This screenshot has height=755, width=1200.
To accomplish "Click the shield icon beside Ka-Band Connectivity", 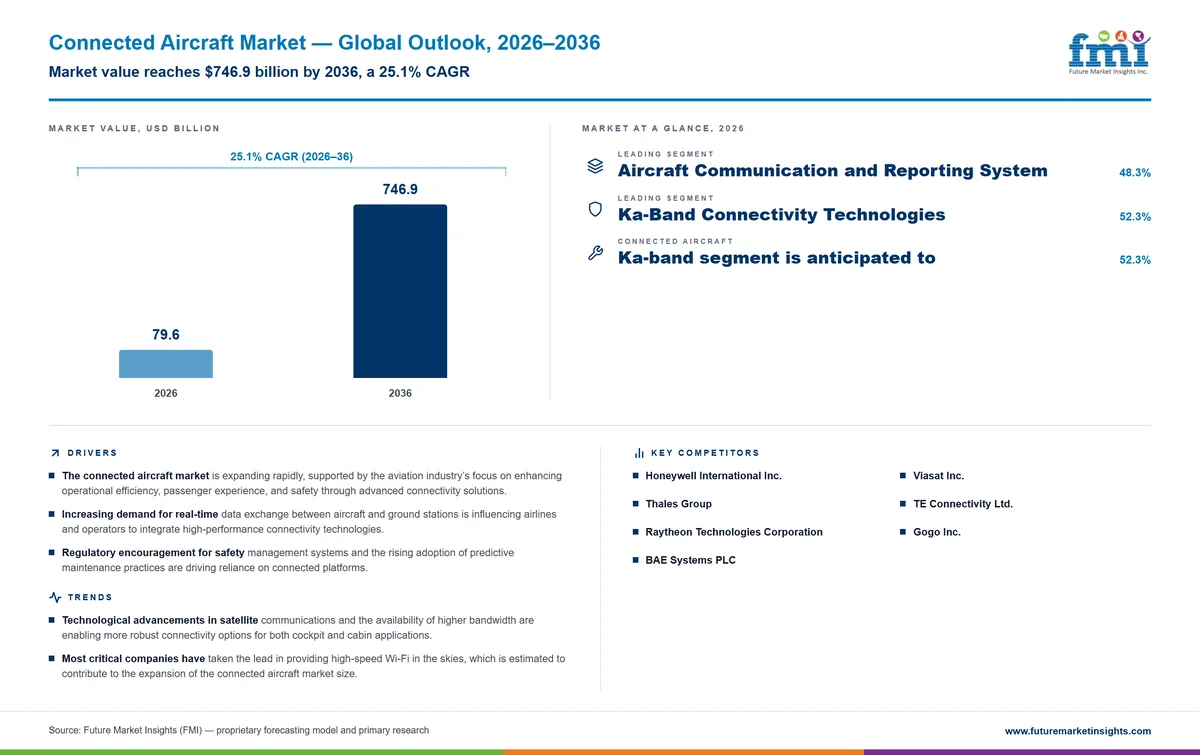I will pyautogui.click(x=594, y=210).
